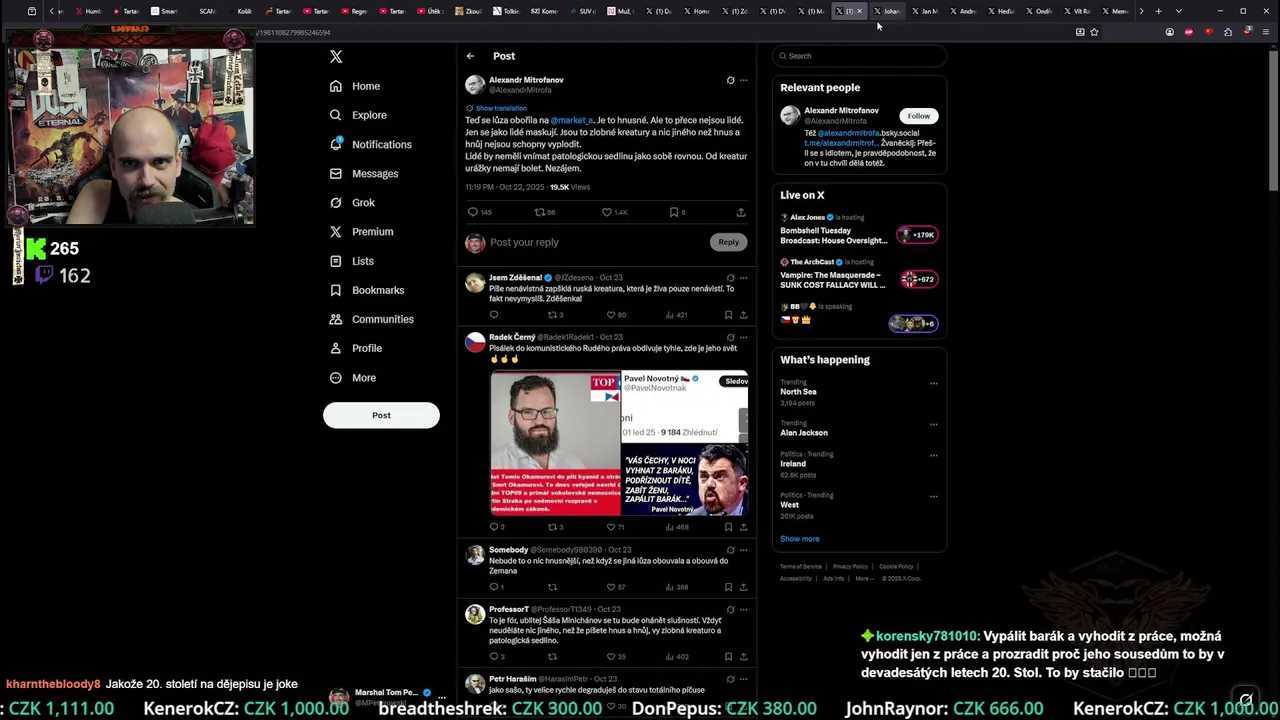Open three-dot menu on Radek Černý's reply
Viewport: 1280px width, 720px height.
click(743, 337)
